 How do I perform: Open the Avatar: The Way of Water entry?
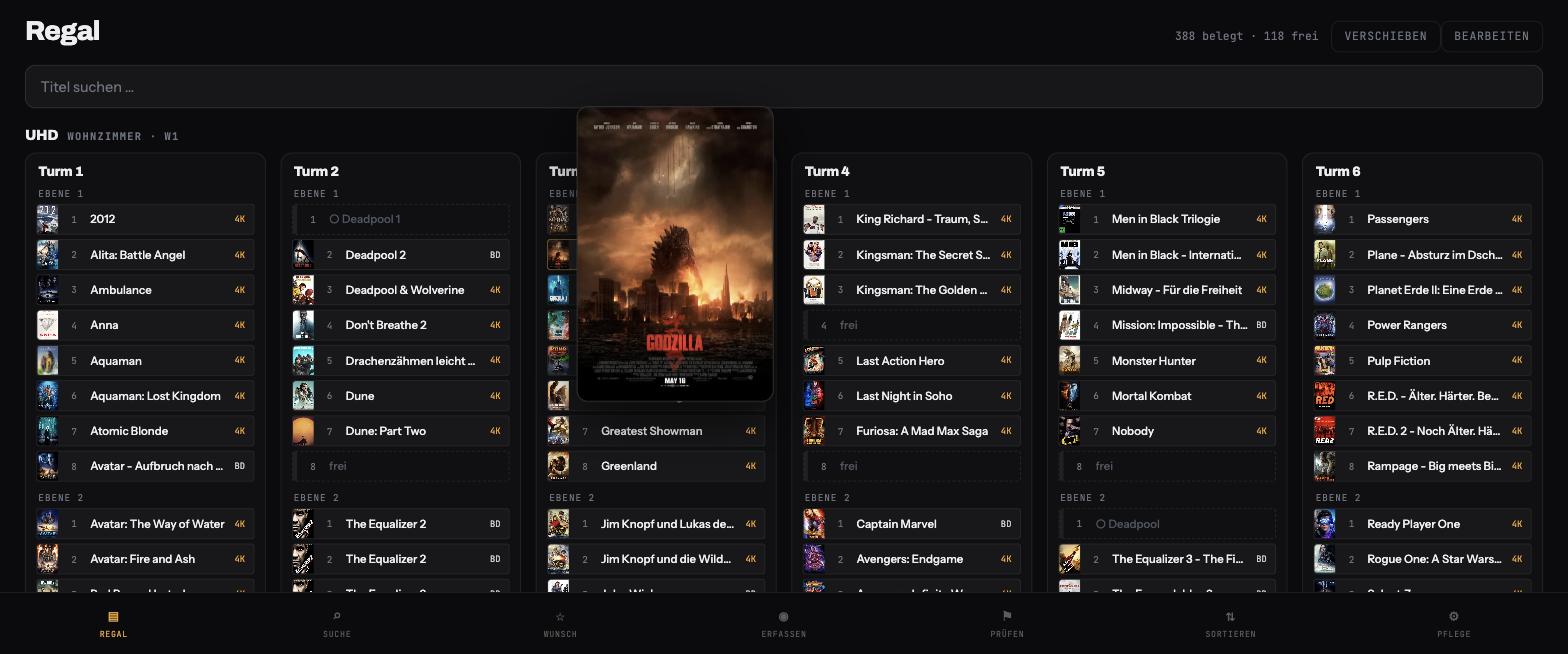pyautogui.click(x=145, y=524)
